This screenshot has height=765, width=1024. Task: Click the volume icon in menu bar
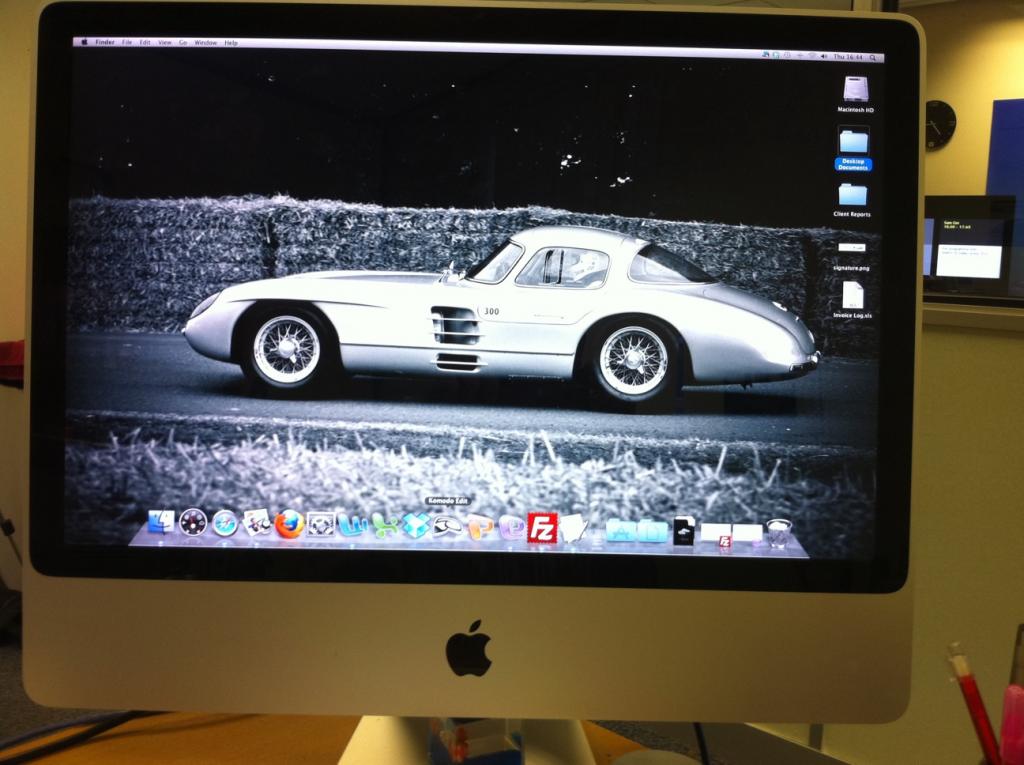click(x=824, y=57)
